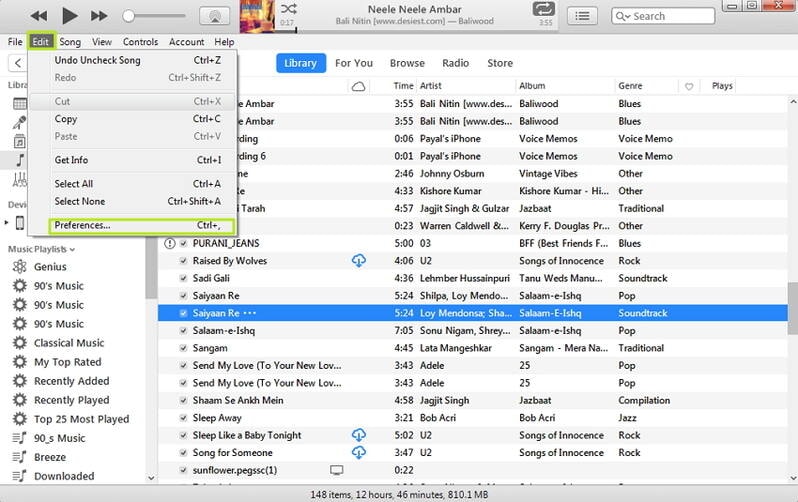
Task: Uncheck the Raised By Wolves checkbox
Action: (x=183, y=261)
